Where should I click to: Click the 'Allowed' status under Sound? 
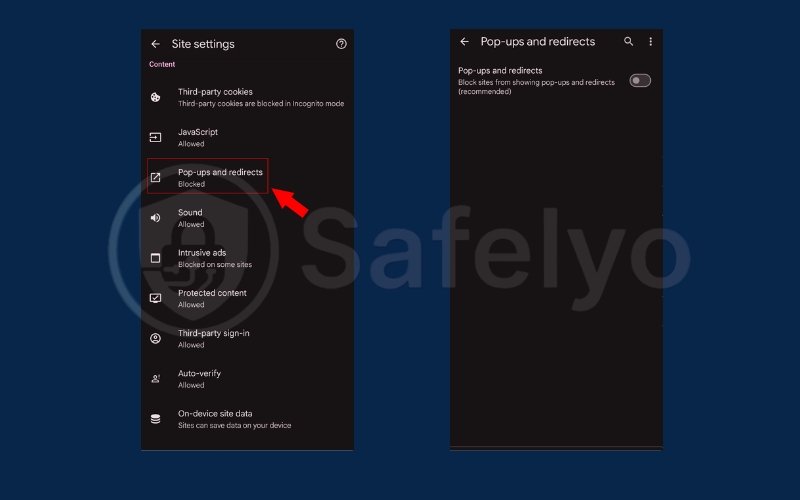coord(191,224)
